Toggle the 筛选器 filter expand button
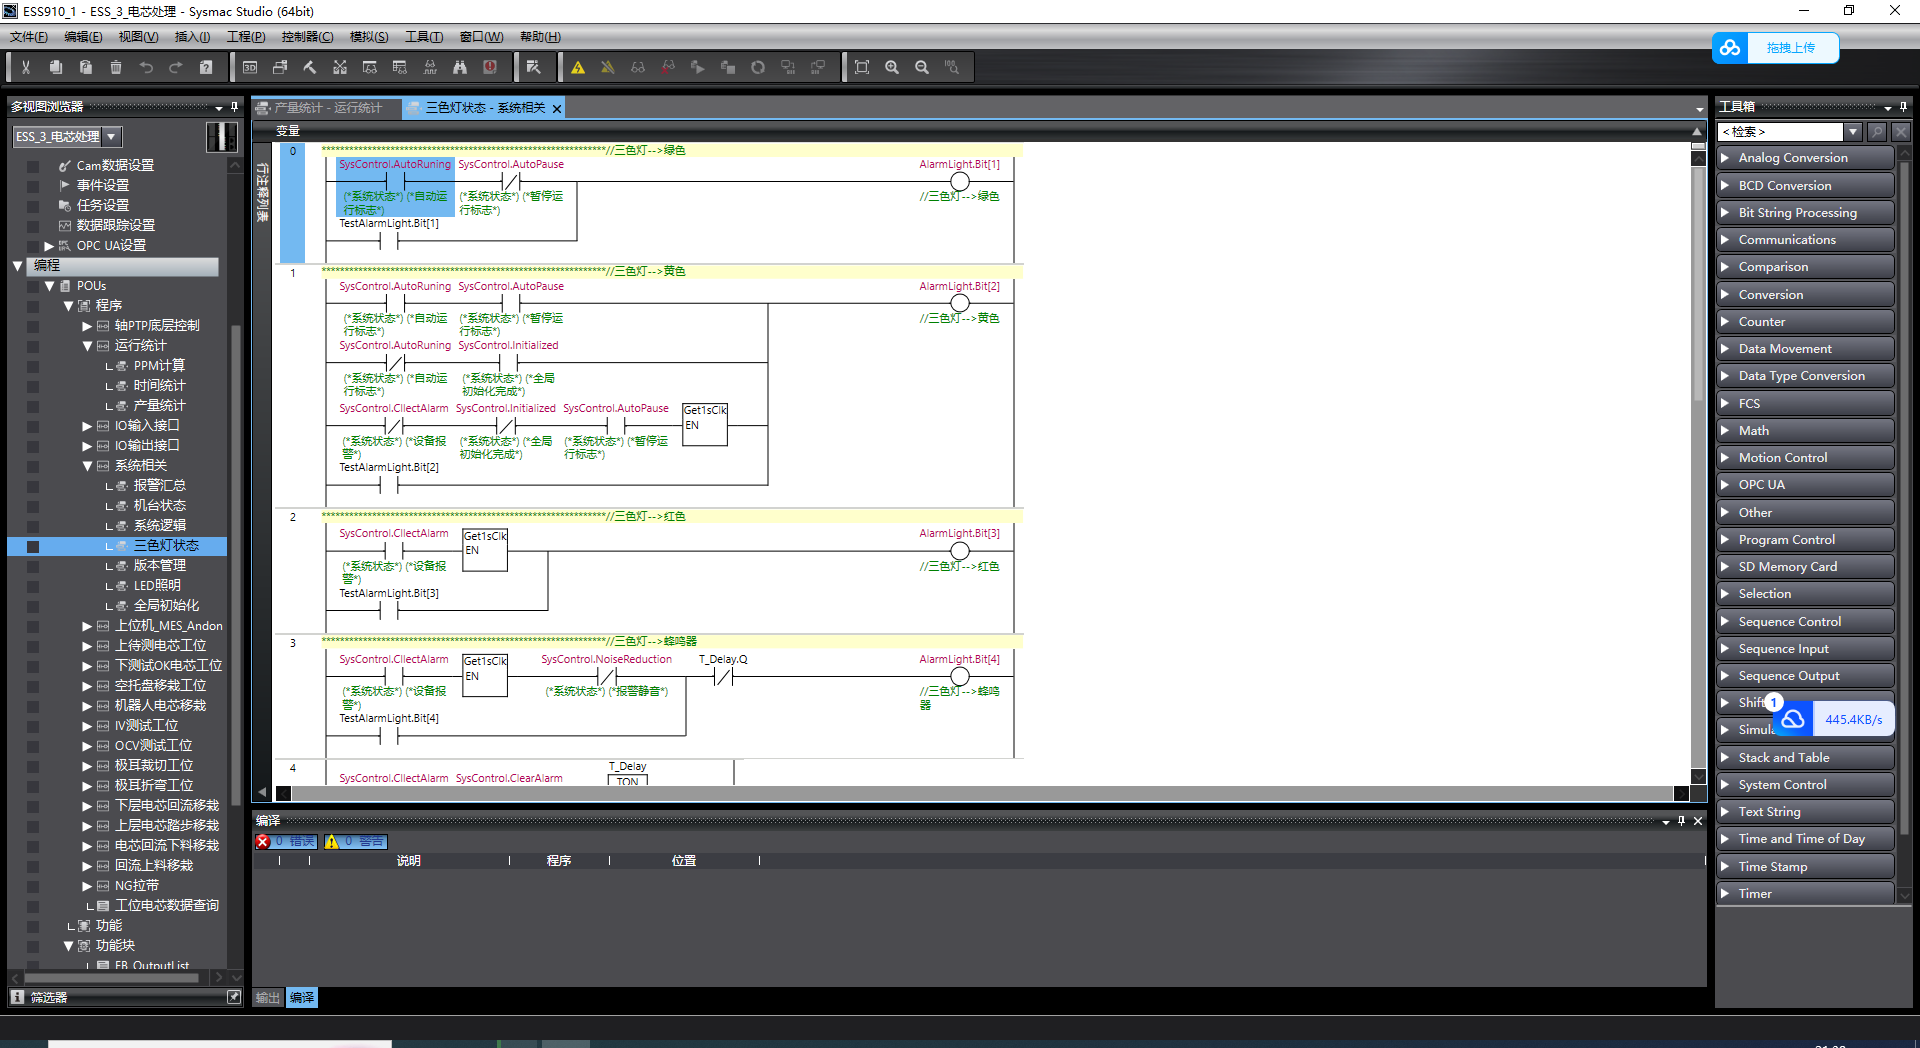This screenshot has height=1048, width=1920. (x=234, y=997)
